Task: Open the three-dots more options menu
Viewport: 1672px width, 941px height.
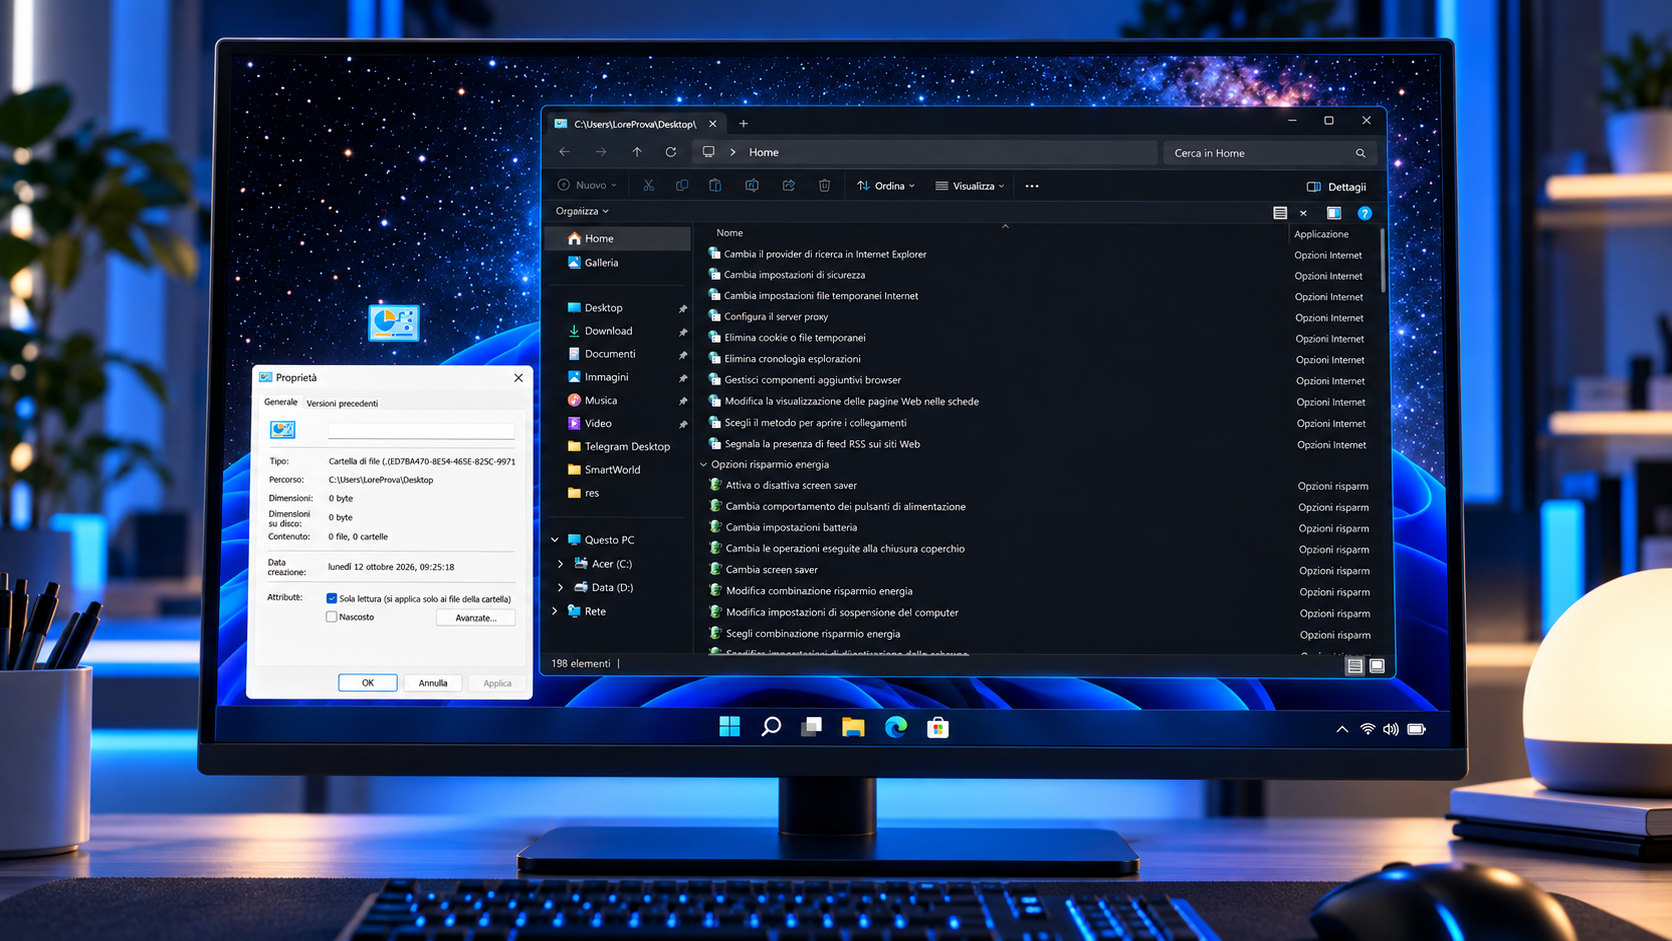Action: tap(1032, 186)
